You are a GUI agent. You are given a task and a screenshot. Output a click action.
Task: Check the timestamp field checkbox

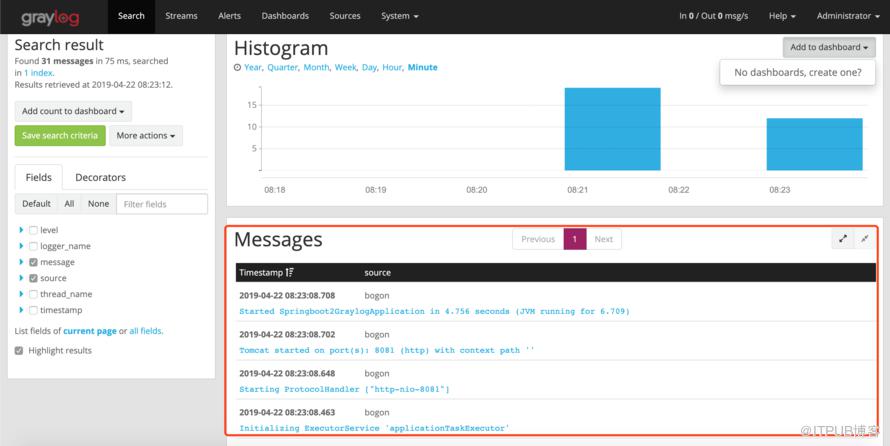(x=33, y=310)
